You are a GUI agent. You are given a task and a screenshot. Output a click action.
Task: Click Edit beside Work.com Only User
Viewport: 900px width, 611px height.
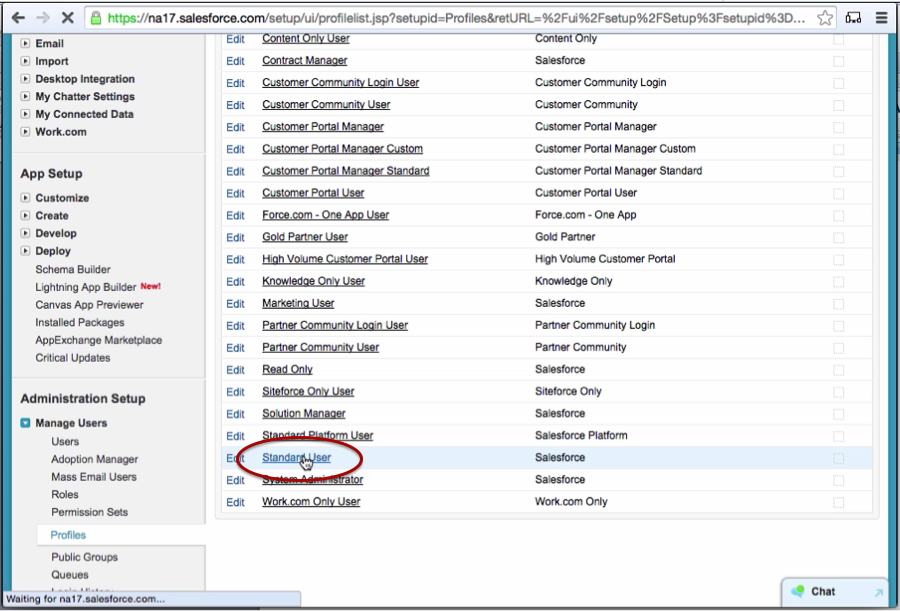tap(235, 502)
